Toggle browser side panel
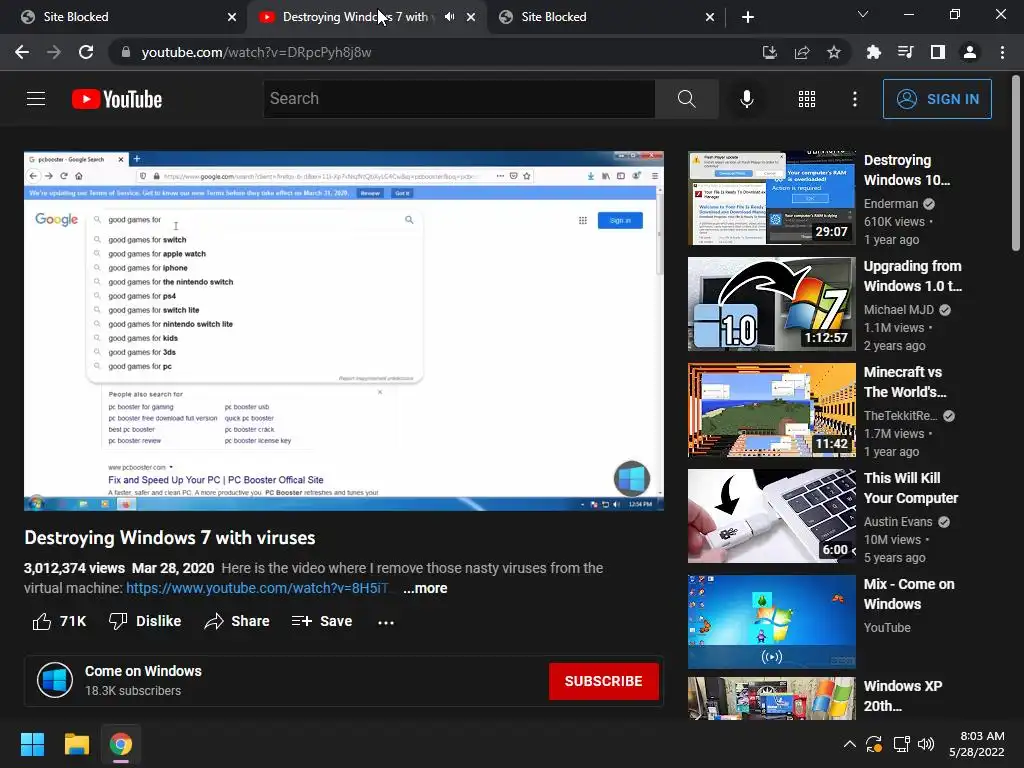 click(x=938, y=52)
